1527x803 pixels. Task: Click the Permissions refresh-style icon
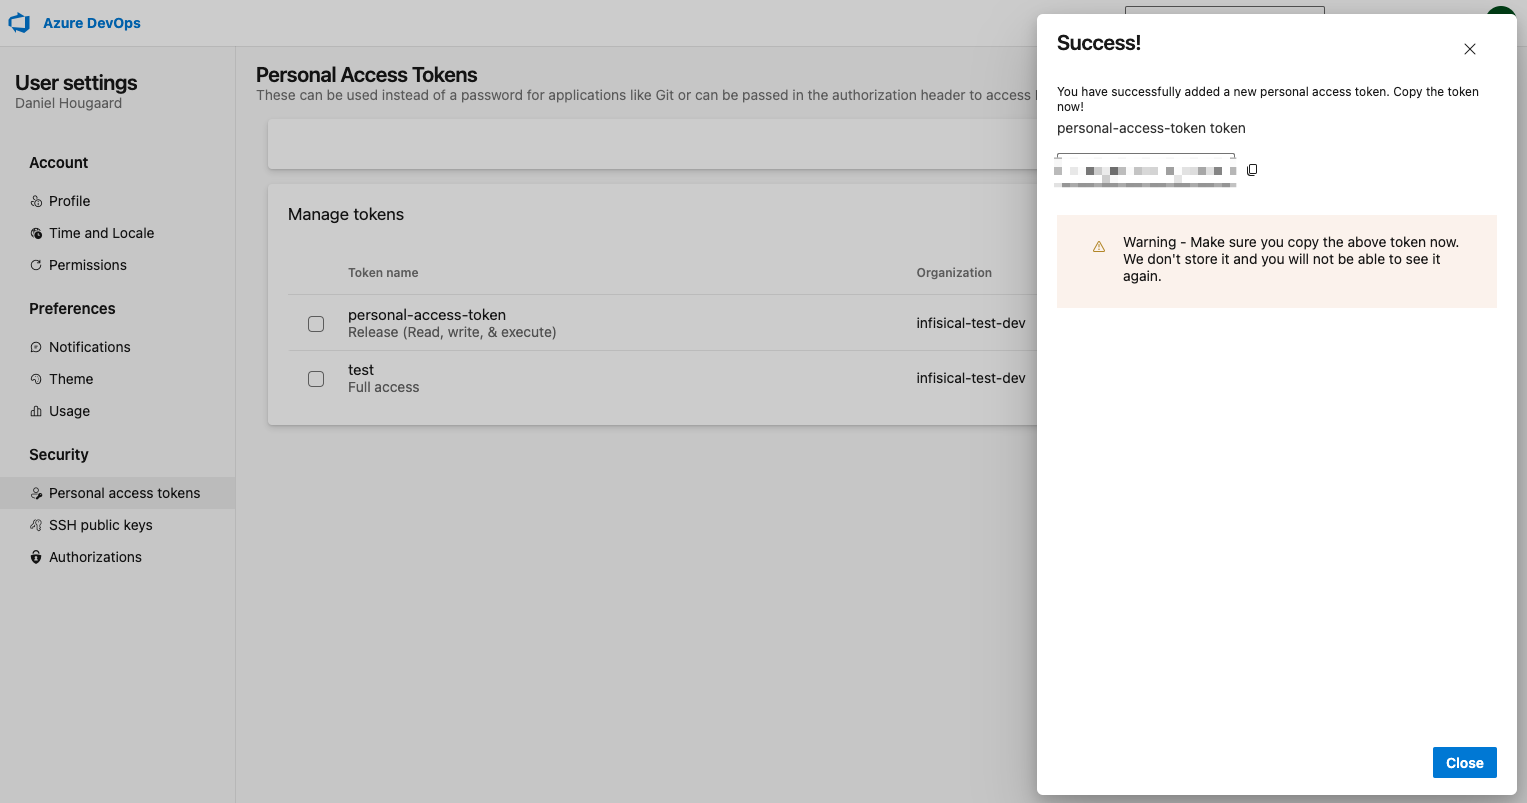tap(36, 265)
